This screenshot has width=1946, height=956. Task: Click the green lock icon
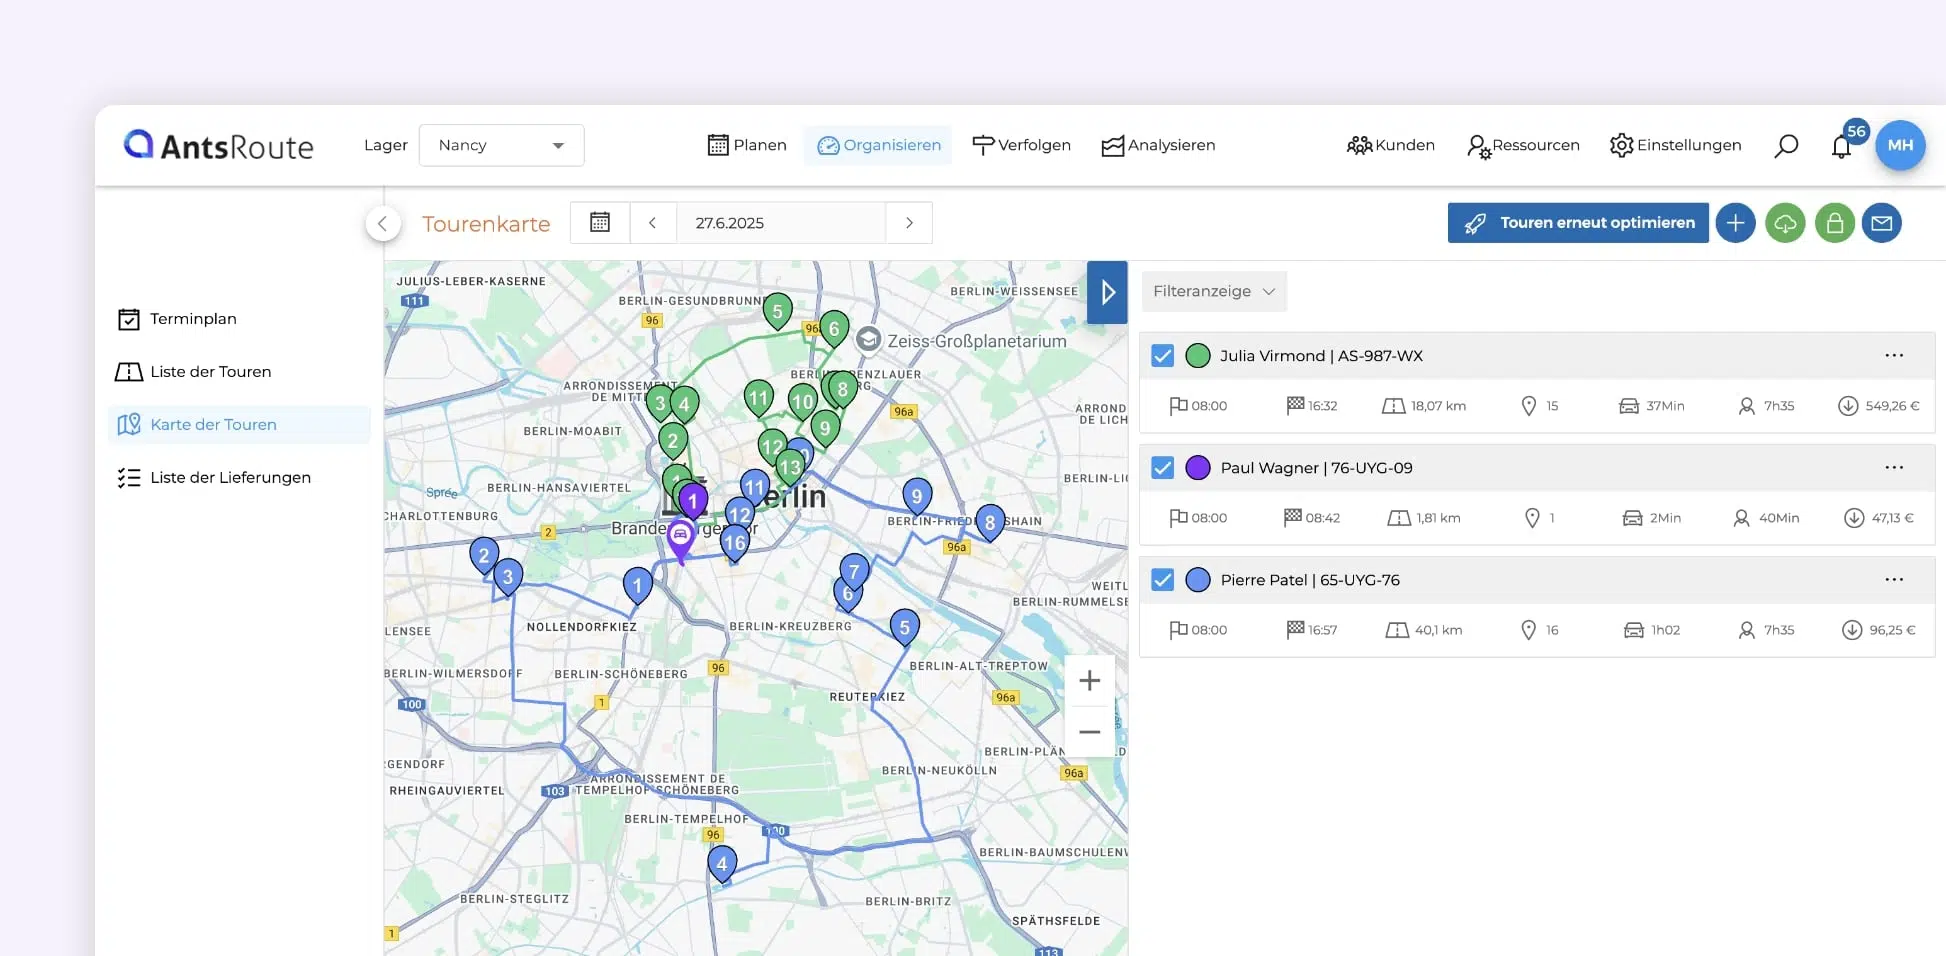click(1834, 223)
